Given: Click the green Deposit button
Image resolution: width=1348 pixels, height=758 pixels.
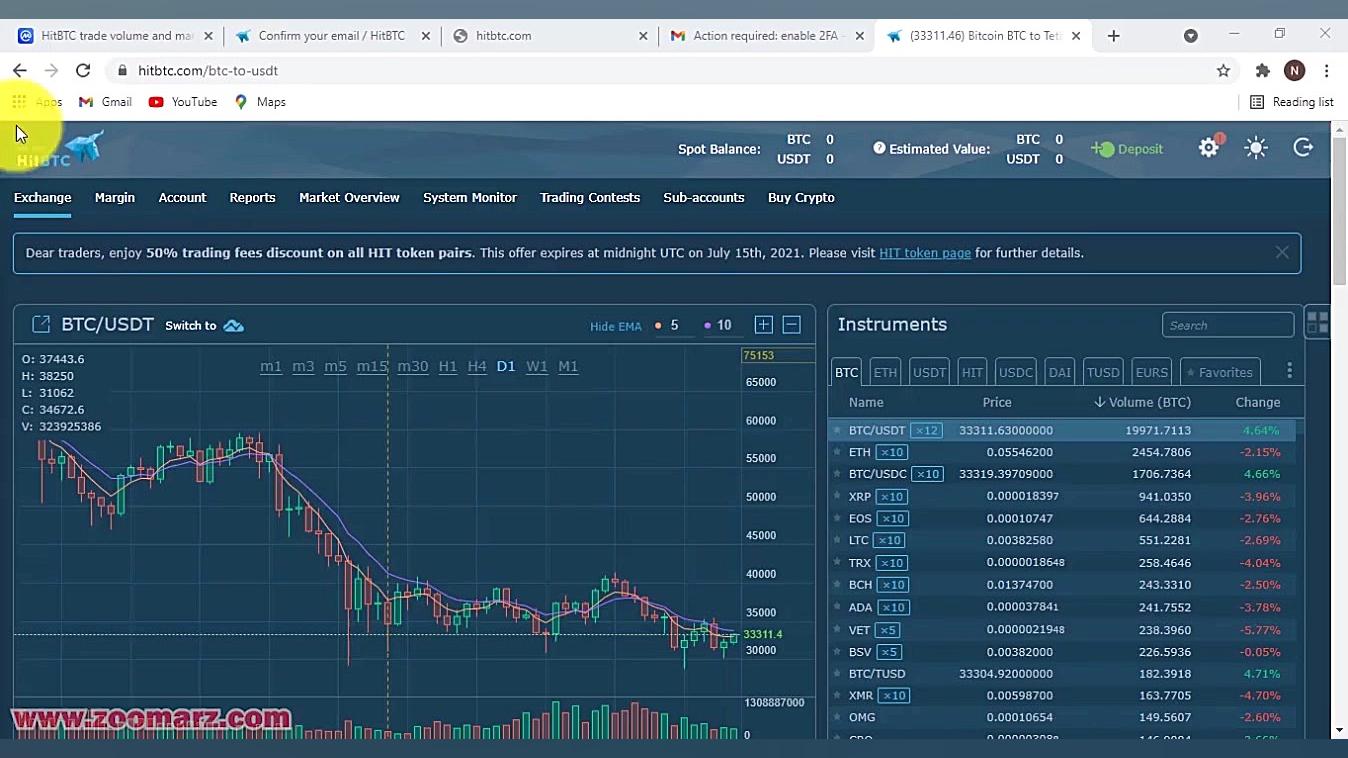Looking at the screenshot, I should [1127, 149].
